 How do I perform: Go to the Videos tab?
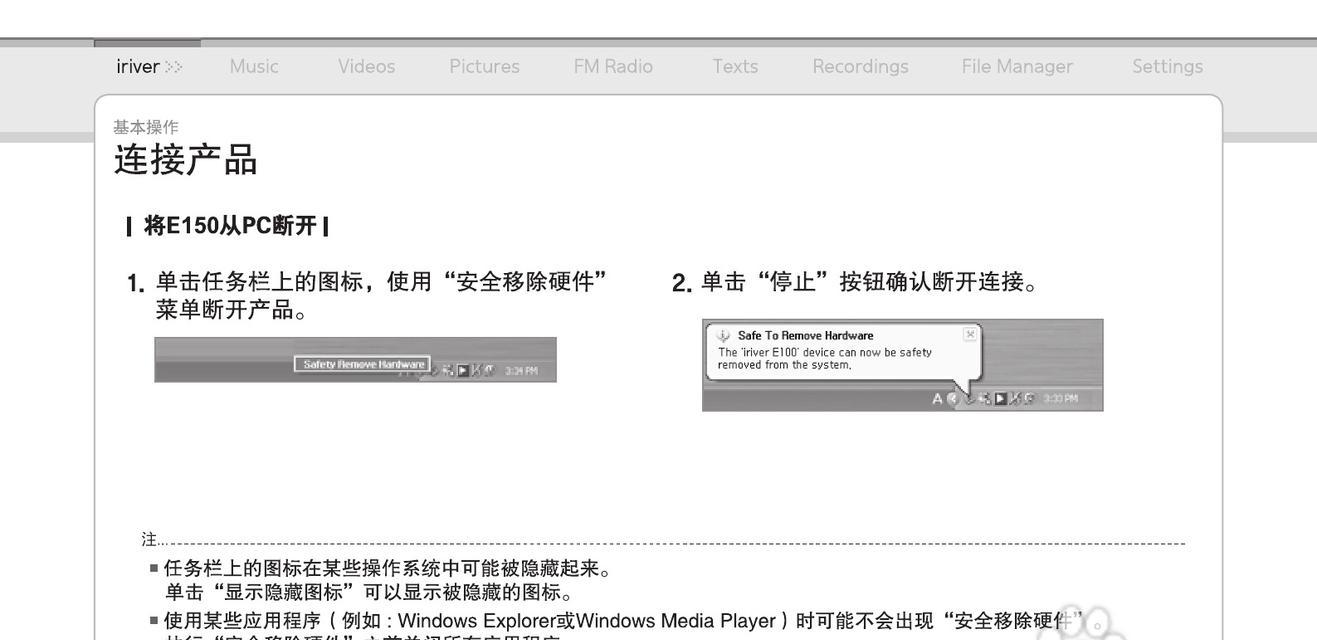pyautogui.click(x=367, y=67)
